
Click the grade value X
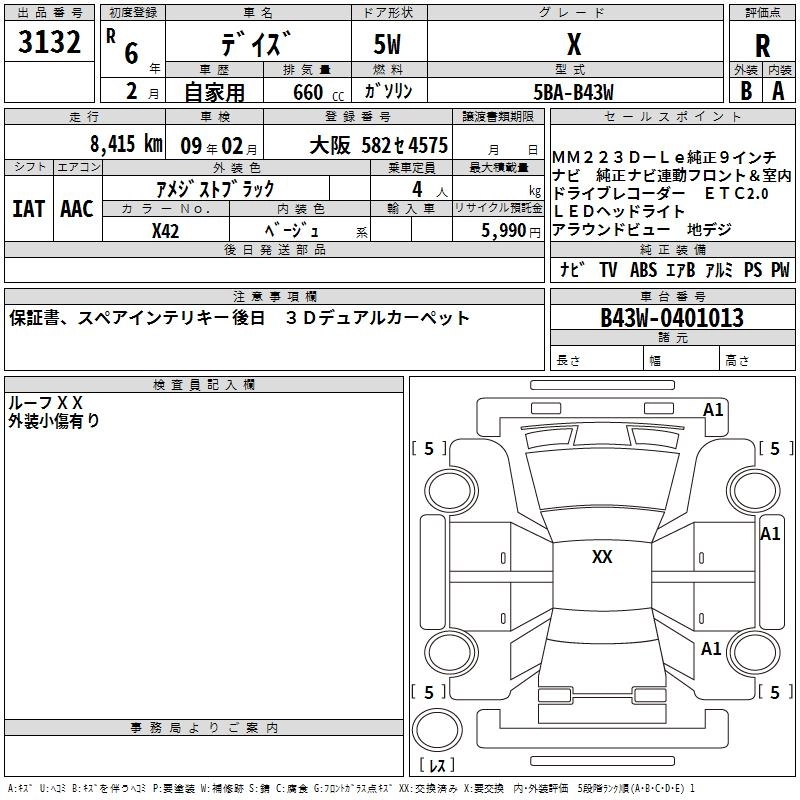point(574,44)
